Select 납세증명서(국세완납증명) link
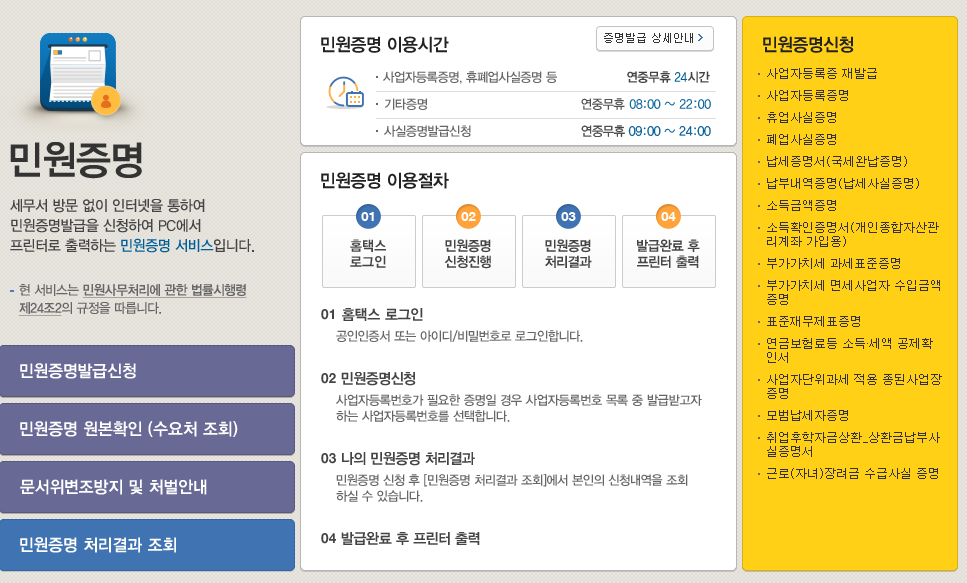This screenshot has height=583, width=967. coord(836,161)
